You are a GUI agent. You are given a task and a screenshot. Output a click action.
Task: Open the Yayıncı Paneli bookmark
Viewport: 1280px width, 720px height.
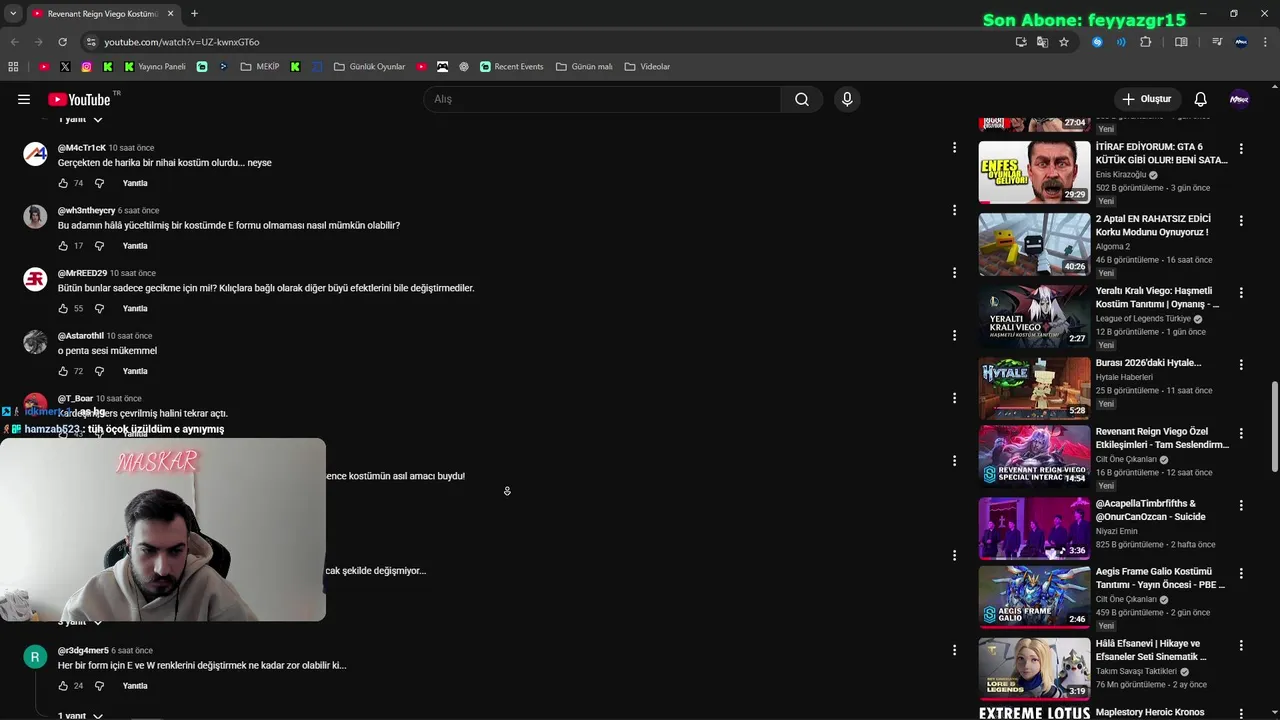coord(155,67)
